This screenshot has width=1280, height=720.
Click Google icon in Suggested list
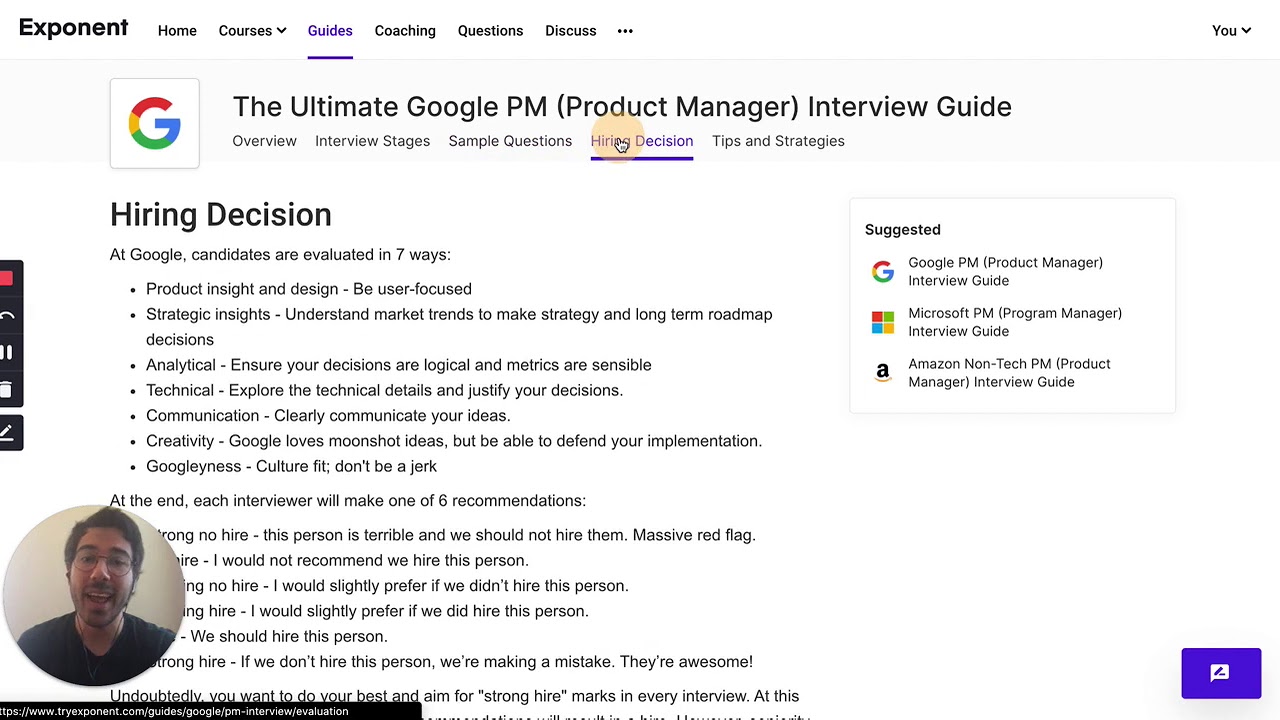[883, 272]
